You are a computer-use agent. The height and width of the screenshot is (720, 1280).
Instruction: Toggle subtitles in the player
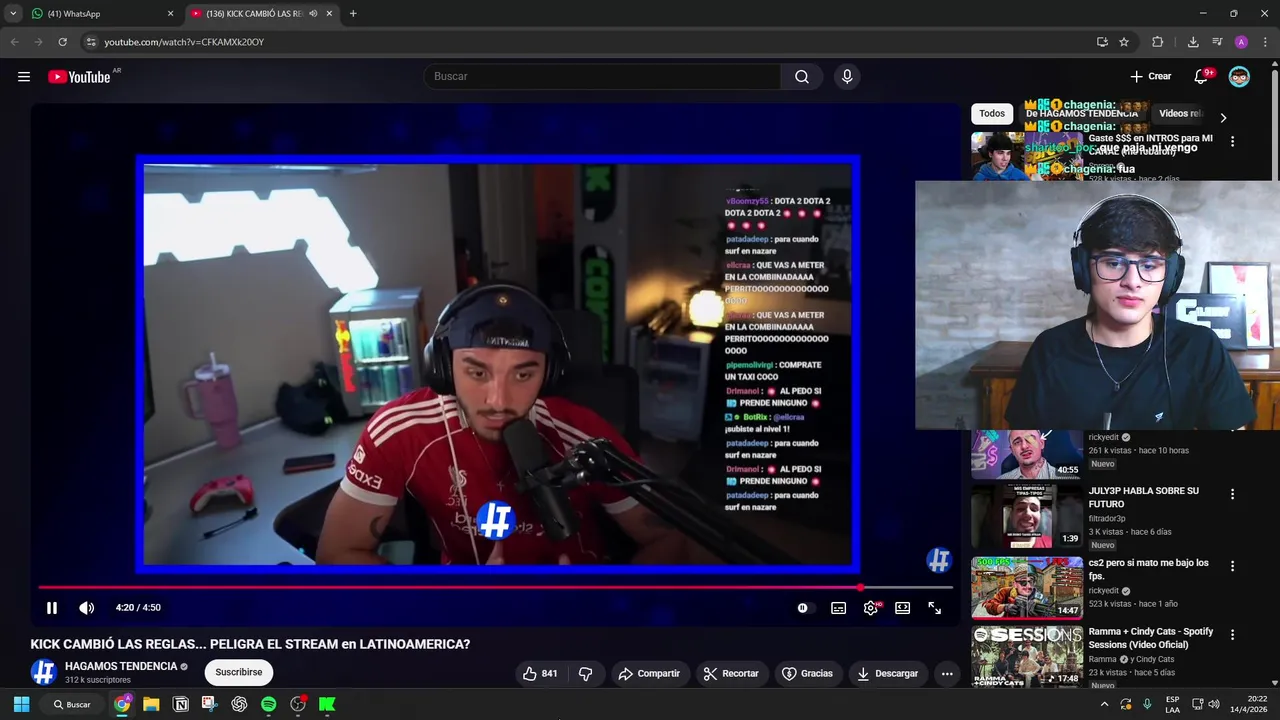click(839, 608)
